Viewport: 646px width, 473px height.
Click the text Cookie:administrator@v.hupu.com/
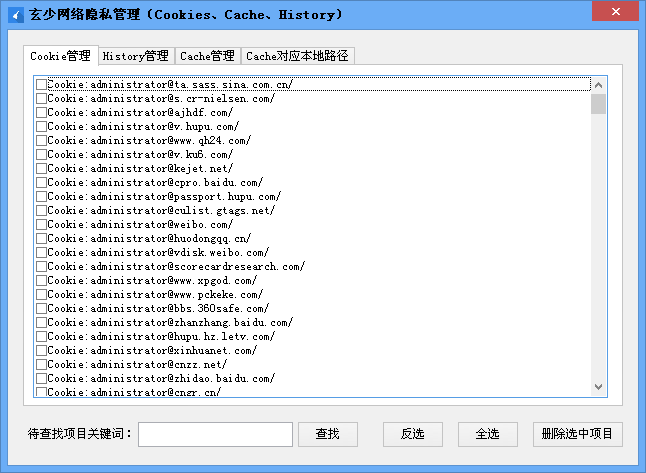tap(143, 126)
